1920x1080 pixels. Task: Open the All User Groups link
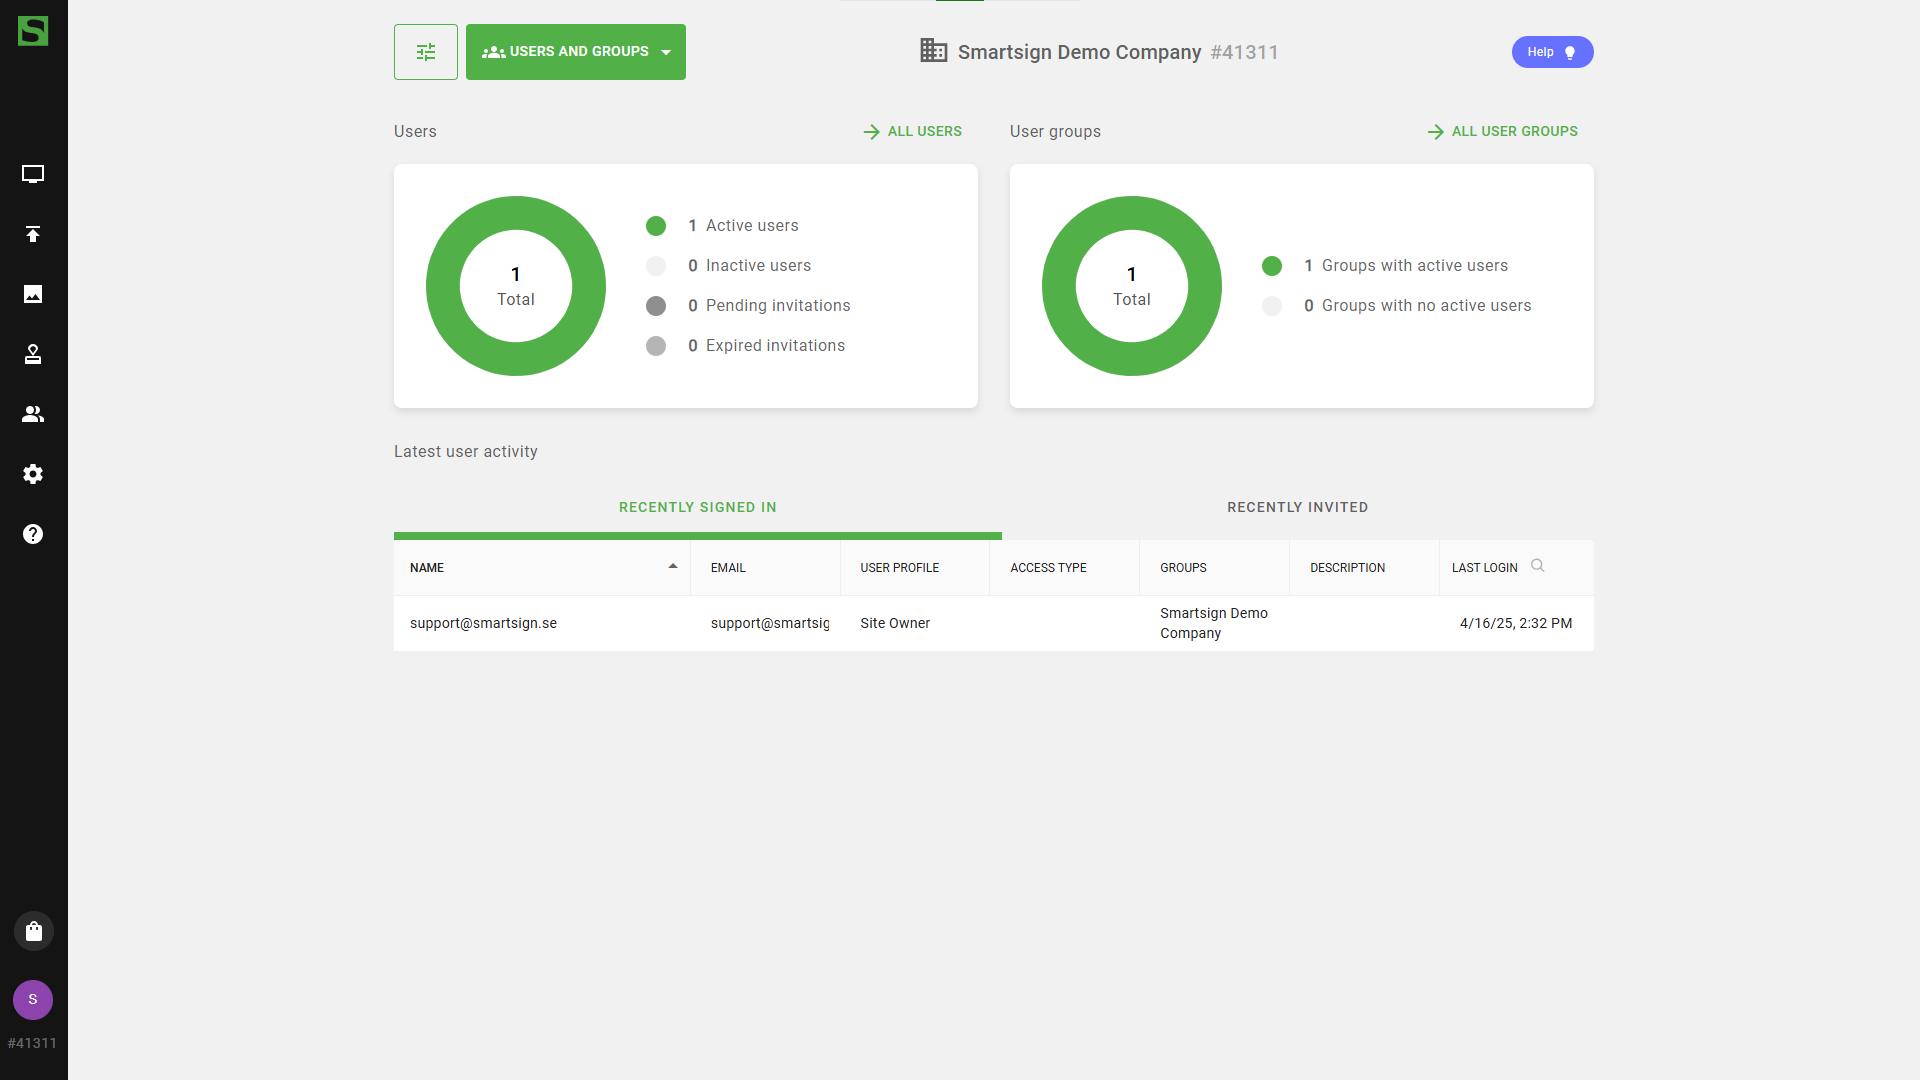coord(1502,131)
